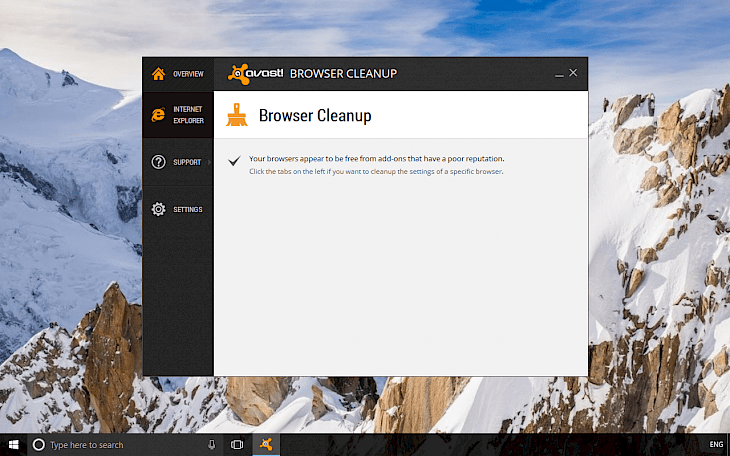730x456 pixels.
Task: Close the Avast Browser Cleanup window
Action: click(x=573, y=73)
